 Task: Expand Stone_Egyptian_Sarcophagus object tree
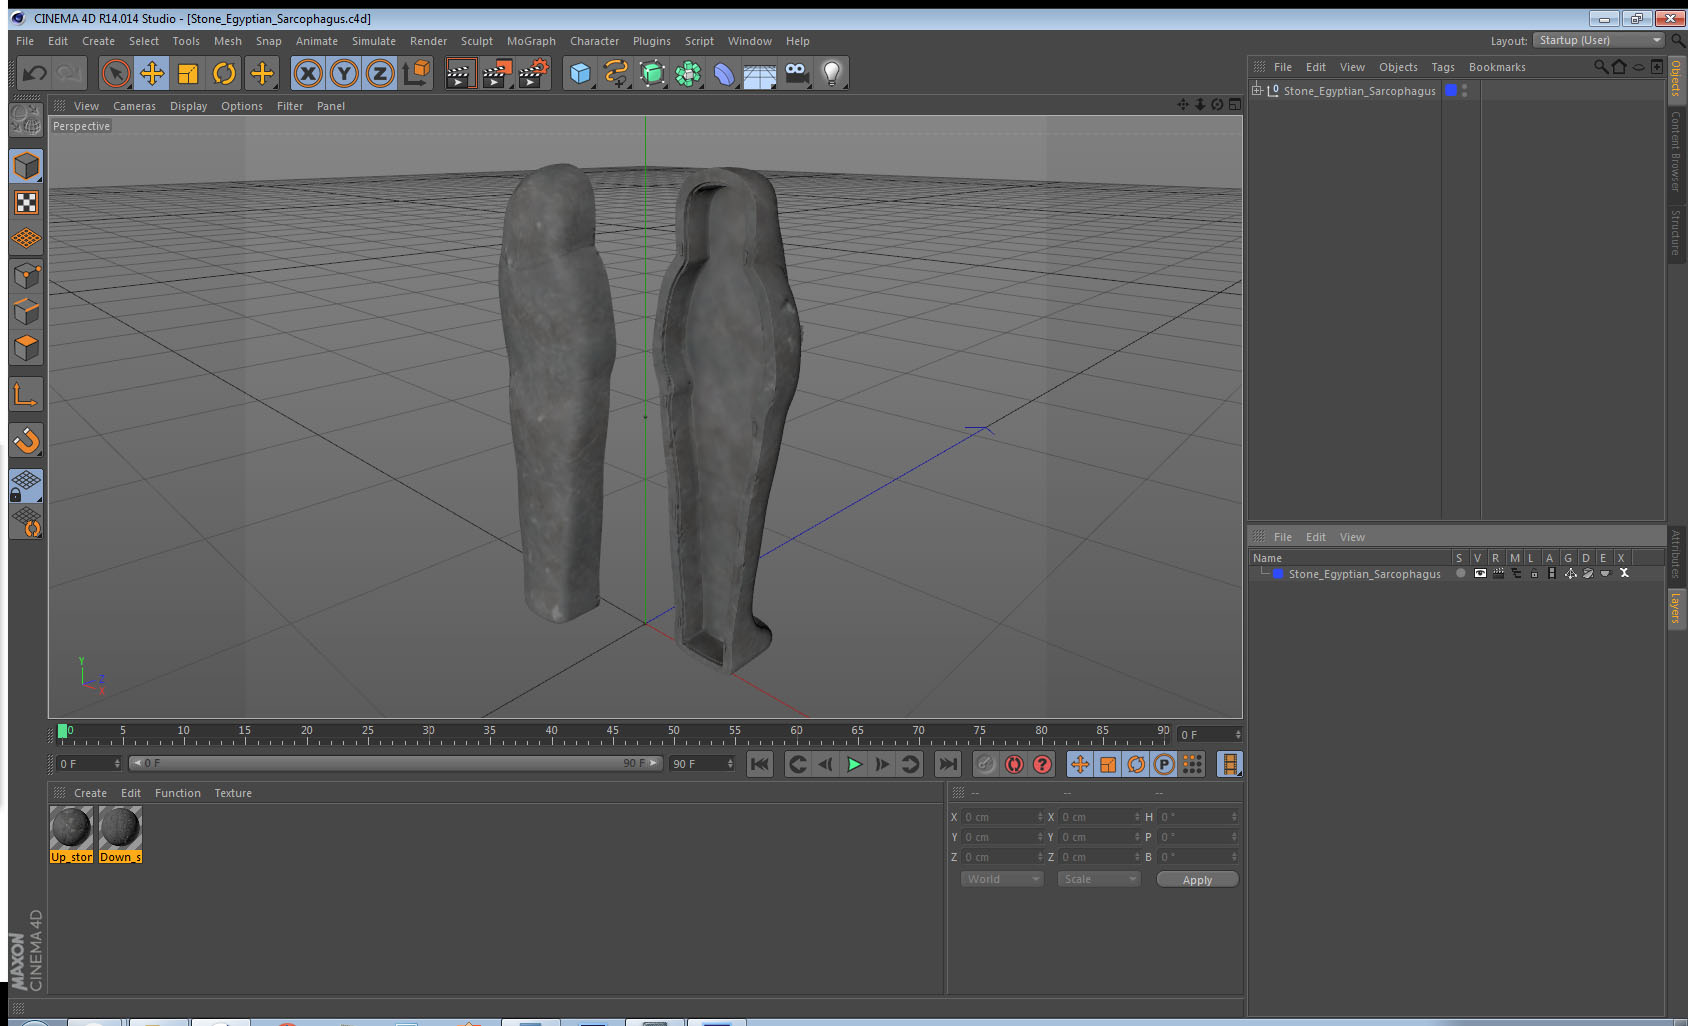[x=1257, y=90]
